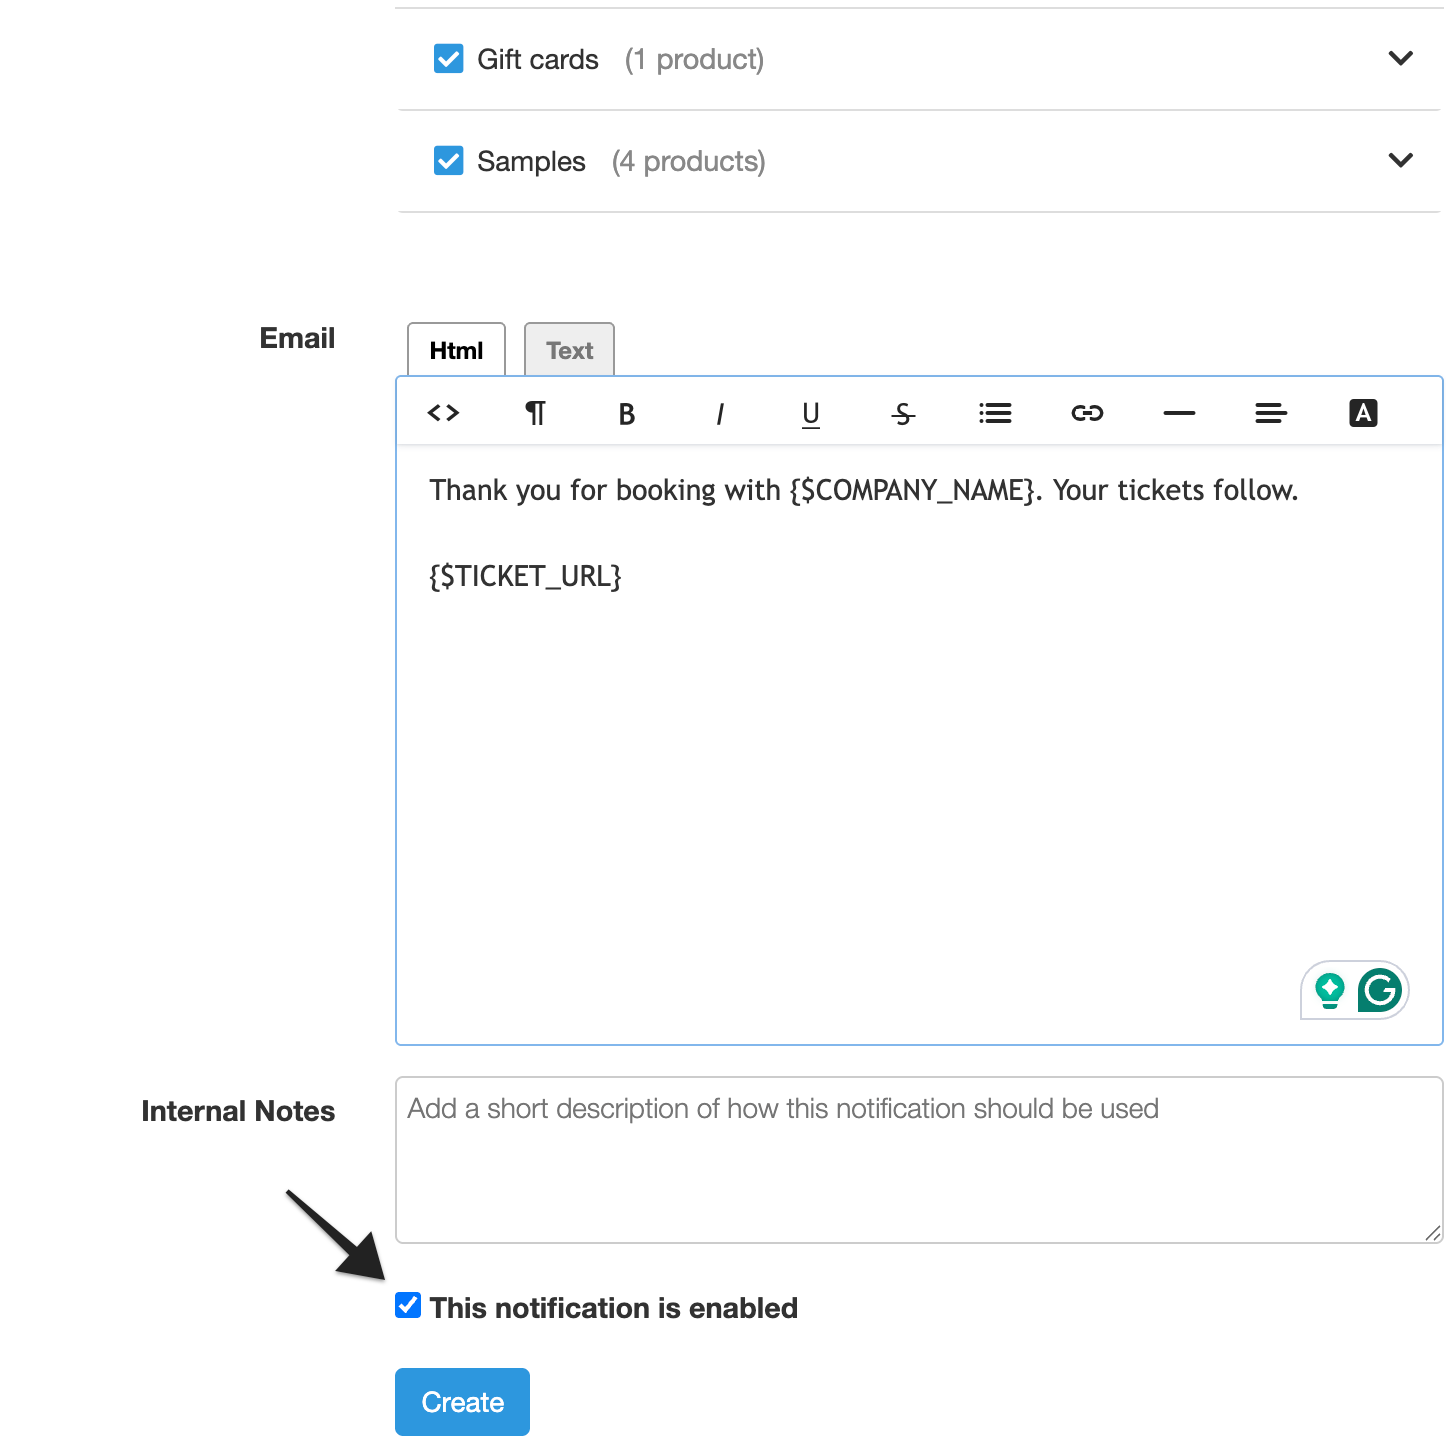Click the '(1 product)' count text
This screenshot has width=1446, height=1452.
(694, 60)
